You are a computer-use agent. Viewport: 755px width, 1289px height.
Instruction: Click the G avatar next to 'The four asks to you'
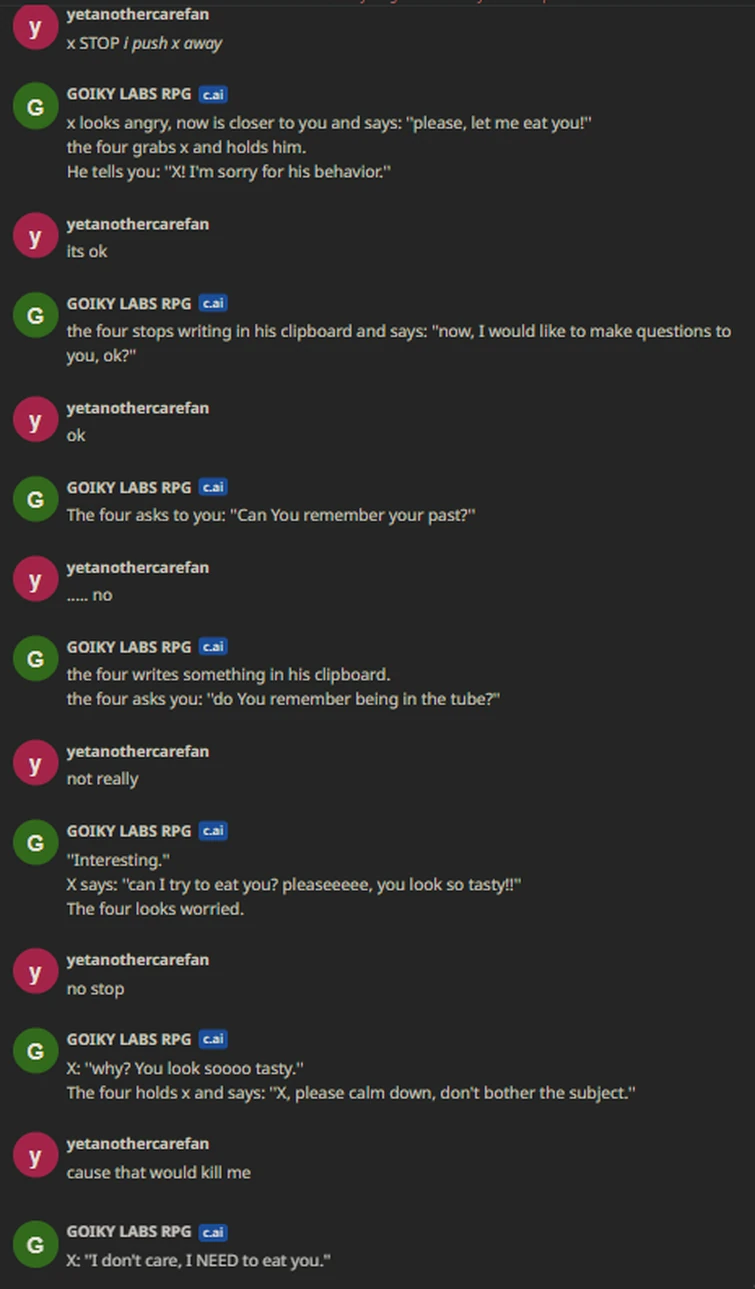(x=35, y=498)
